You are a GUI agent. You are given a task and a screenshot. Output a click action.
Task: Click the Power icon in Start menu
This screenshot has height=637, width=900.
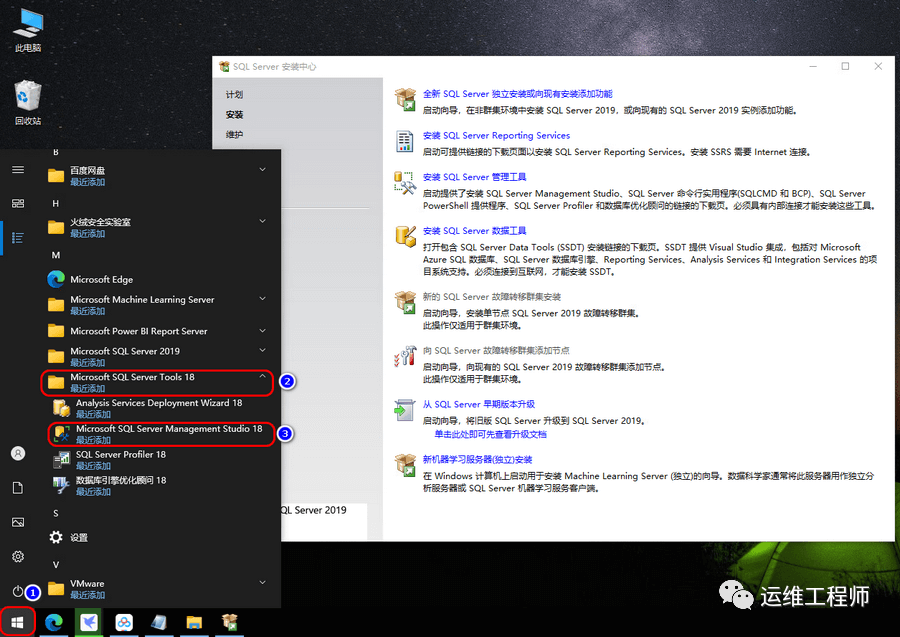(18, 591)
